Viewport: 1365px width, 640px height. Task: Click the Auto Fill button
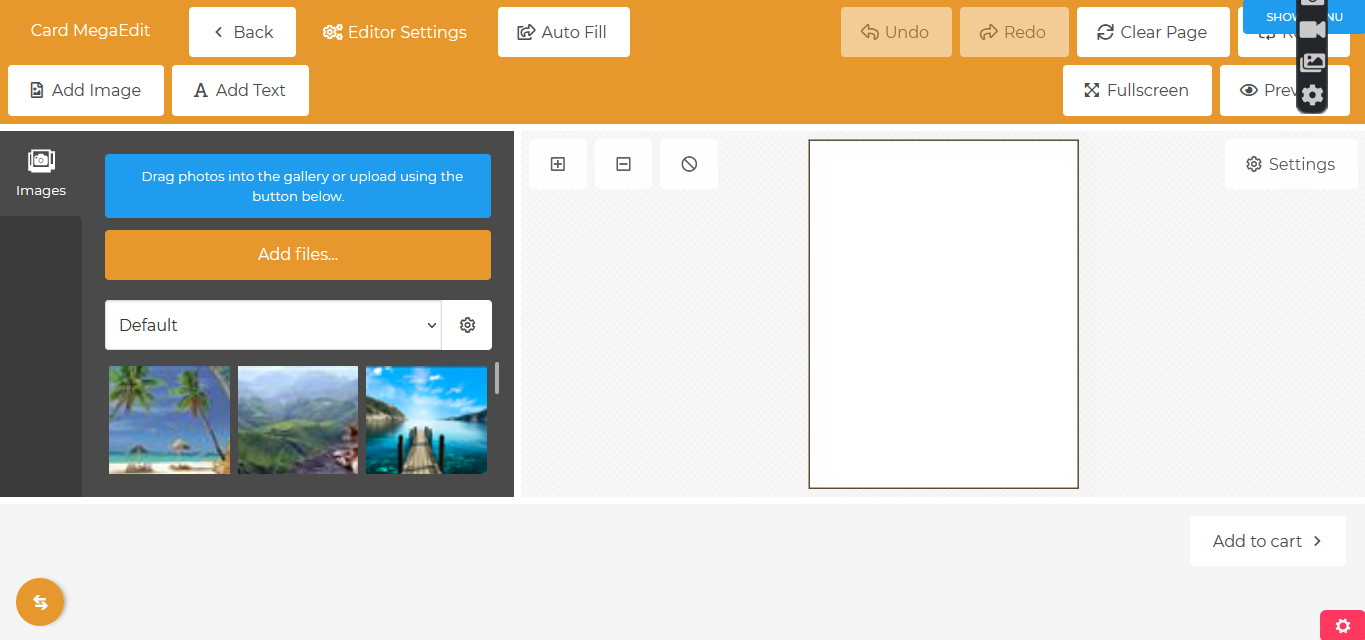[x=563, y=32]
